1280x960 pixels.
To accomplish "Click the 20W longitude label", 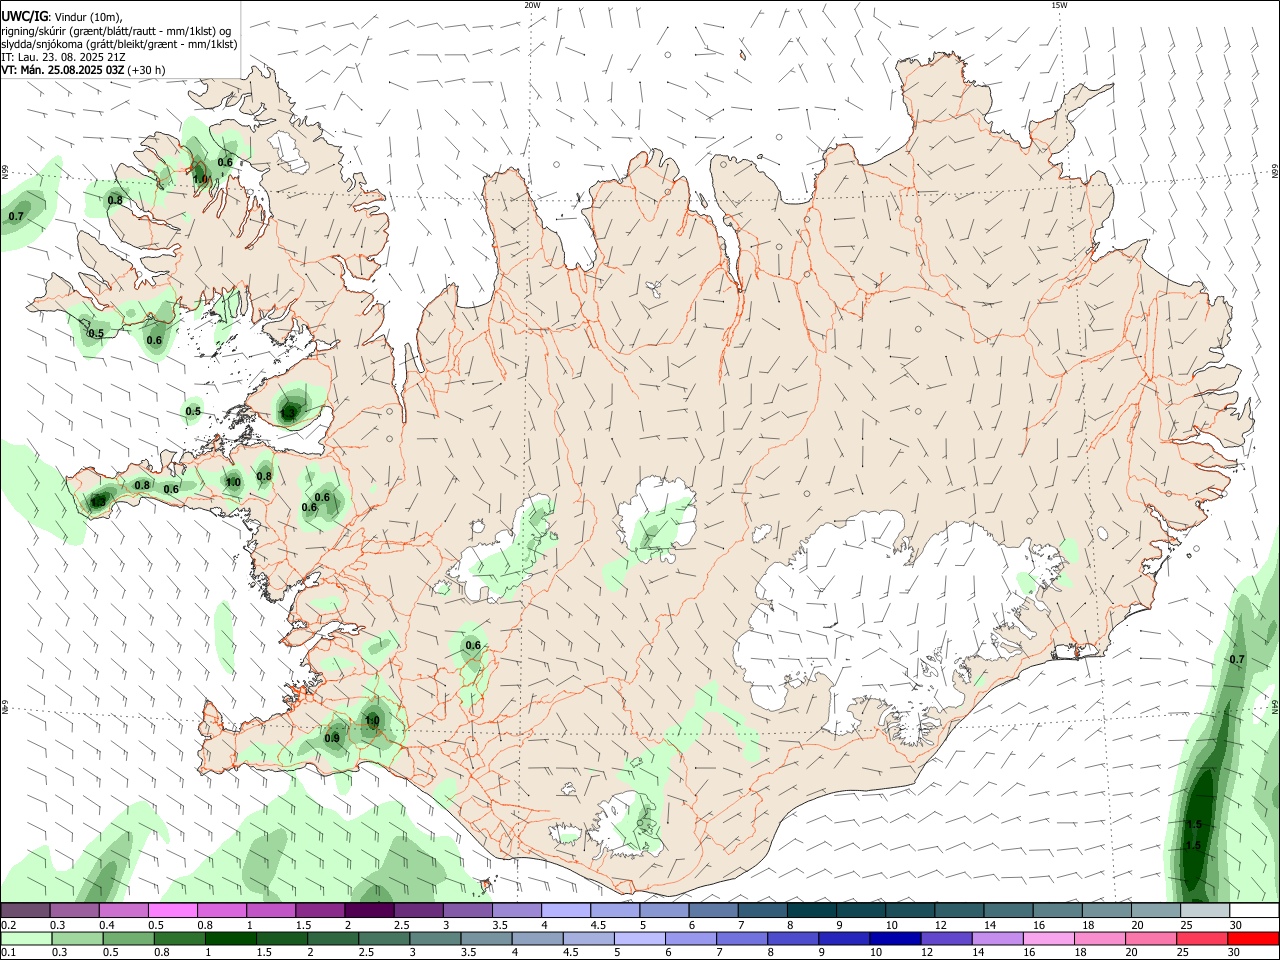I will (x=532, y=5).
